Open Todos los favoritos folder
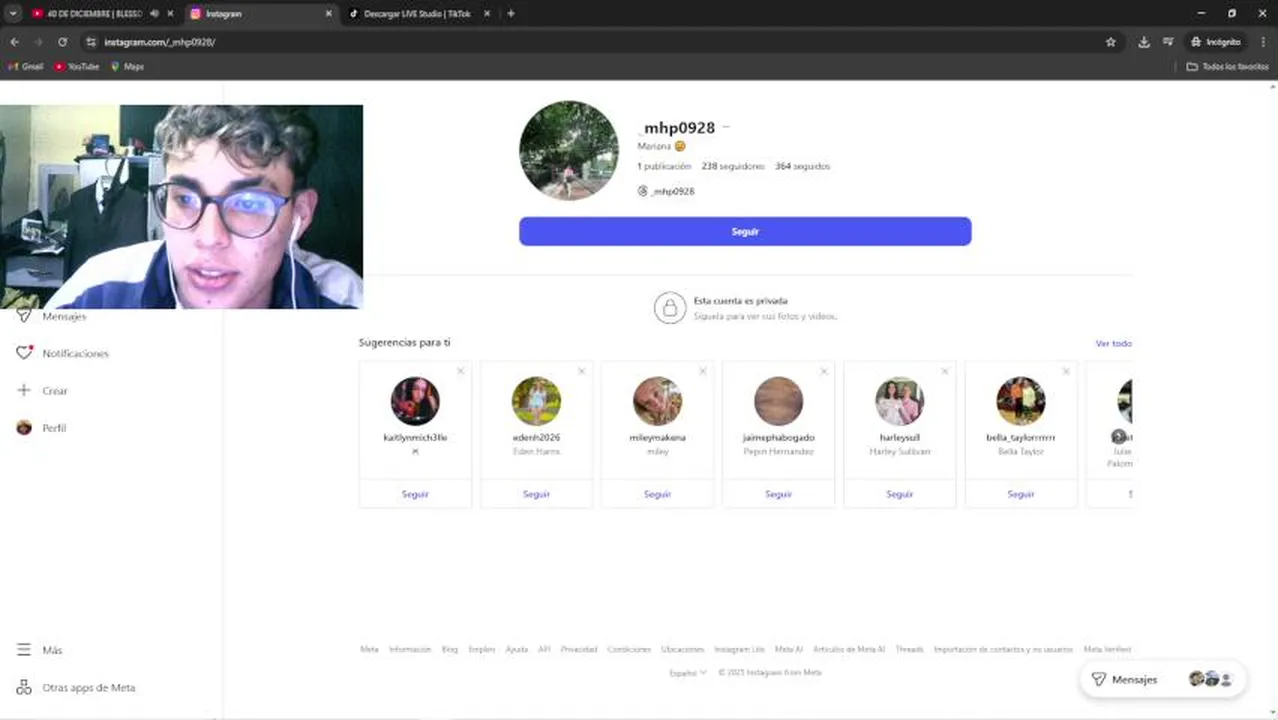Viewport: 1278px width, 720px height. tap(1227, 67)
